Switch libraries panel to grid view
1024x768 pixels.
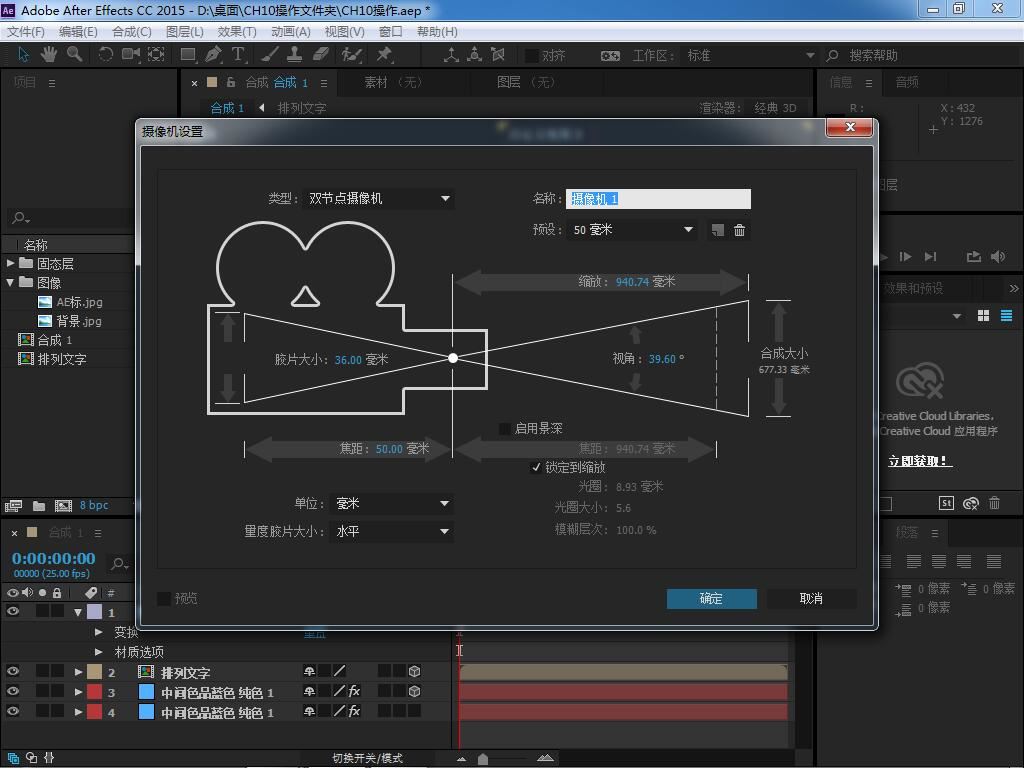[x=984, y=316]
